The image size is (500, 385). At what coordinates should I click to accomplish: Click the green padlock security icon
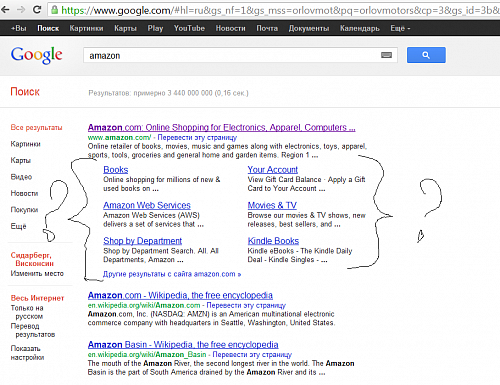tap(54, 10)
